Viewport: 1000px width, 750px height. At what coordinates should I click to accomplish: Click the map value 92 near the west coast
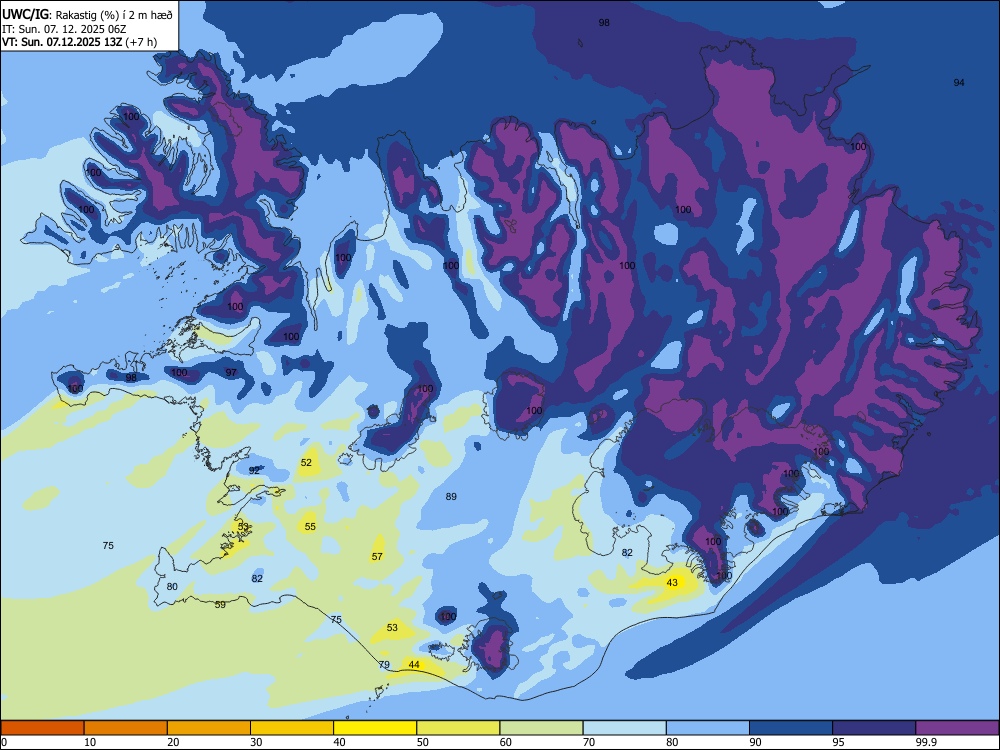[254, 470]
